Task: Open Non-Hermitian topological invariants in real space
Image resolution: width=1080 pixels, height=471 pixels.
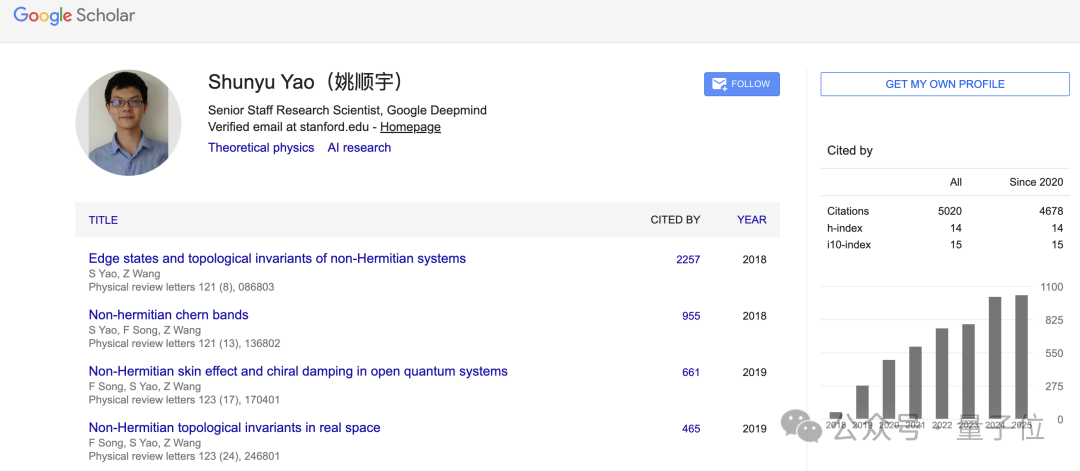Action: coord(234,428)
